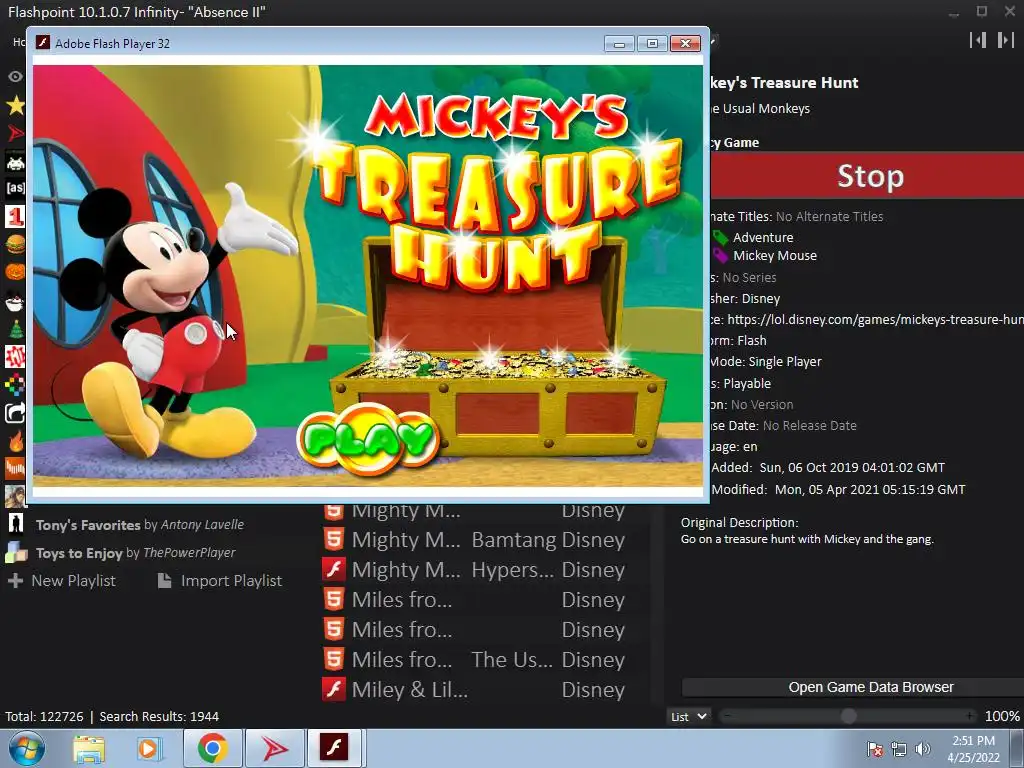Click the Toys to Enjoy playlist icon
The width and height of the screenshot is (1024, 768).
coord(16,552)
